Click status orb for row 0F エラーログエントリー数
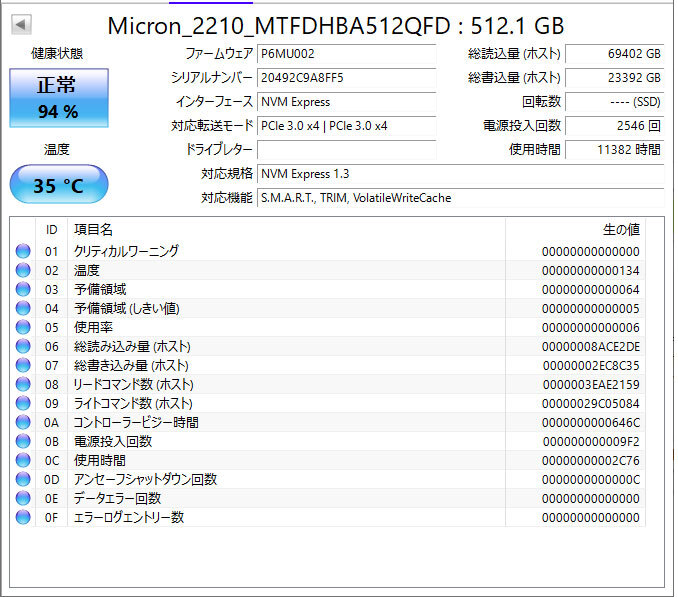The height and width of the screenshot is (597, 678). 23,517
